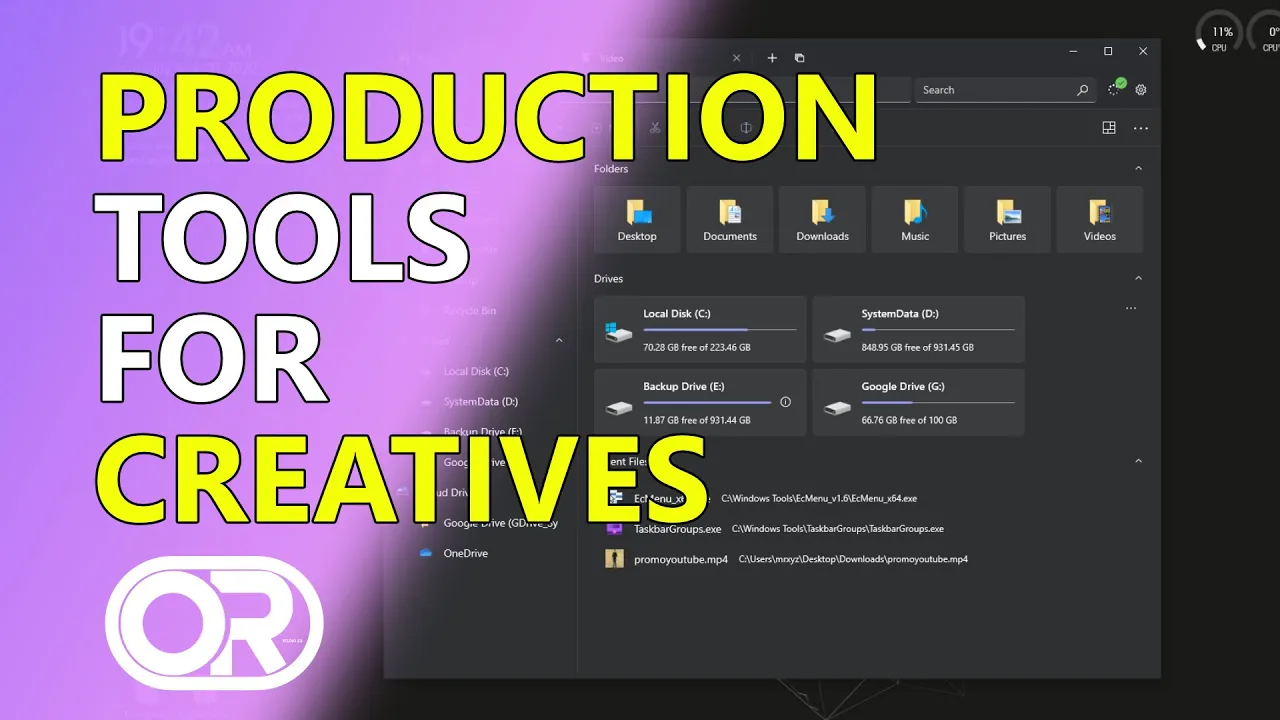
Task: Open the Pictures folder tile
Action: coord(1007,219)
